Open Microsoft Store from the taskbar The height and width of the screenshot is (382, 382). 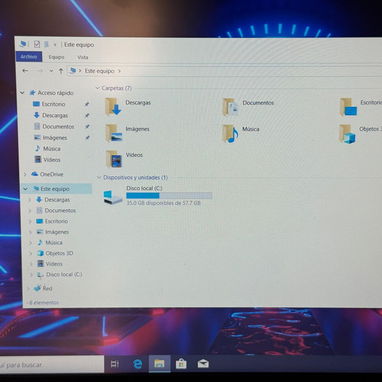181,364
